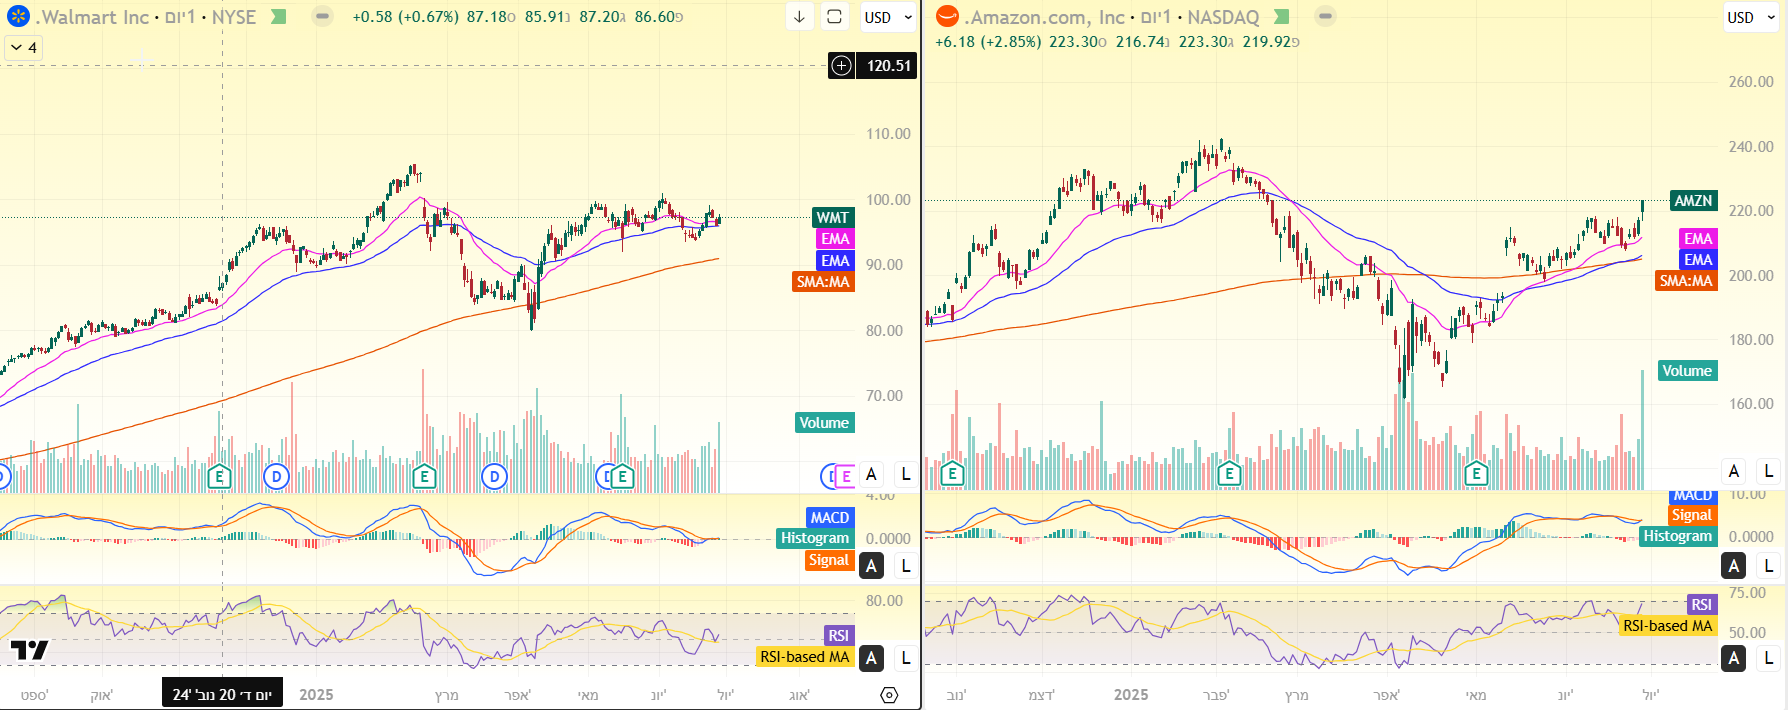
Task: Toggle log scale (L) on the Walmart RSI pane
Action: tap(906, 658)
